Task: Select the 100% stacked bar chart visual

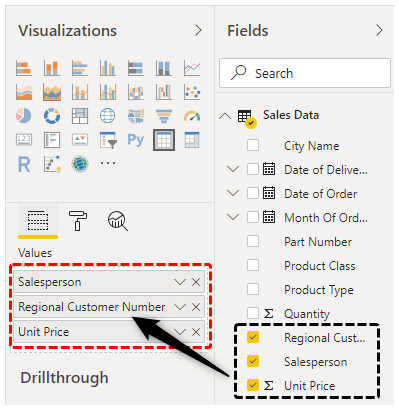Action: pos(136,68)
